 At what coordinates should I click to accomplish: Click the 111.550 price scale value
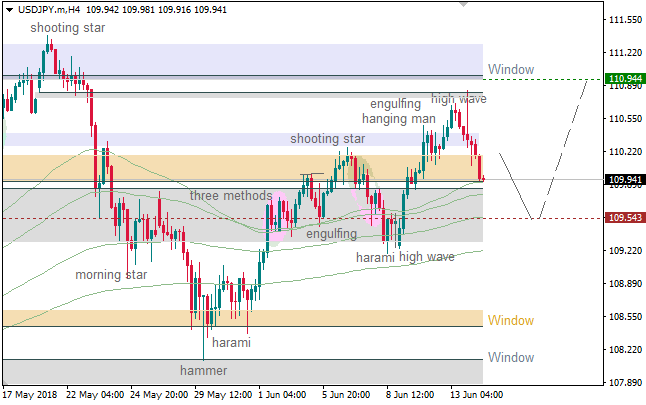(x=625, y=20)
